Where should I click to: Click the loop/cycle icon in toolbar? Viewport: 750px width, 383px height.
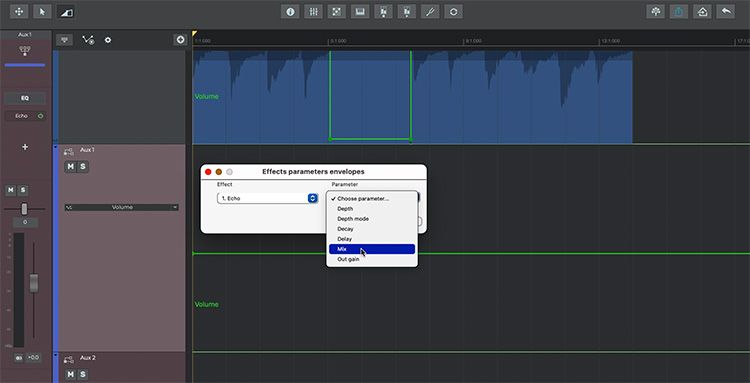pyautogui.click(x=453, y=11)
